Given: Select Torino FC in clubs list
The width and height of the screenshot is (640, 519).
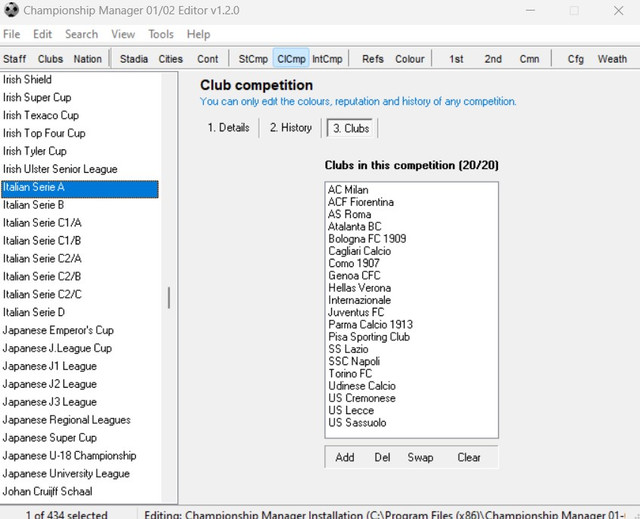Looking at the screenshot, I should [350, 373].
